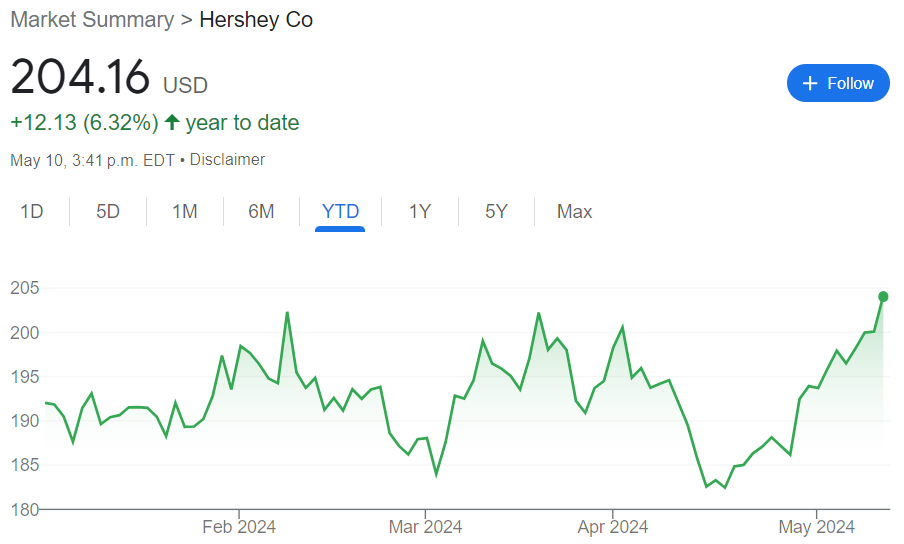Choose the 5Y time range tab

[496, 211]
